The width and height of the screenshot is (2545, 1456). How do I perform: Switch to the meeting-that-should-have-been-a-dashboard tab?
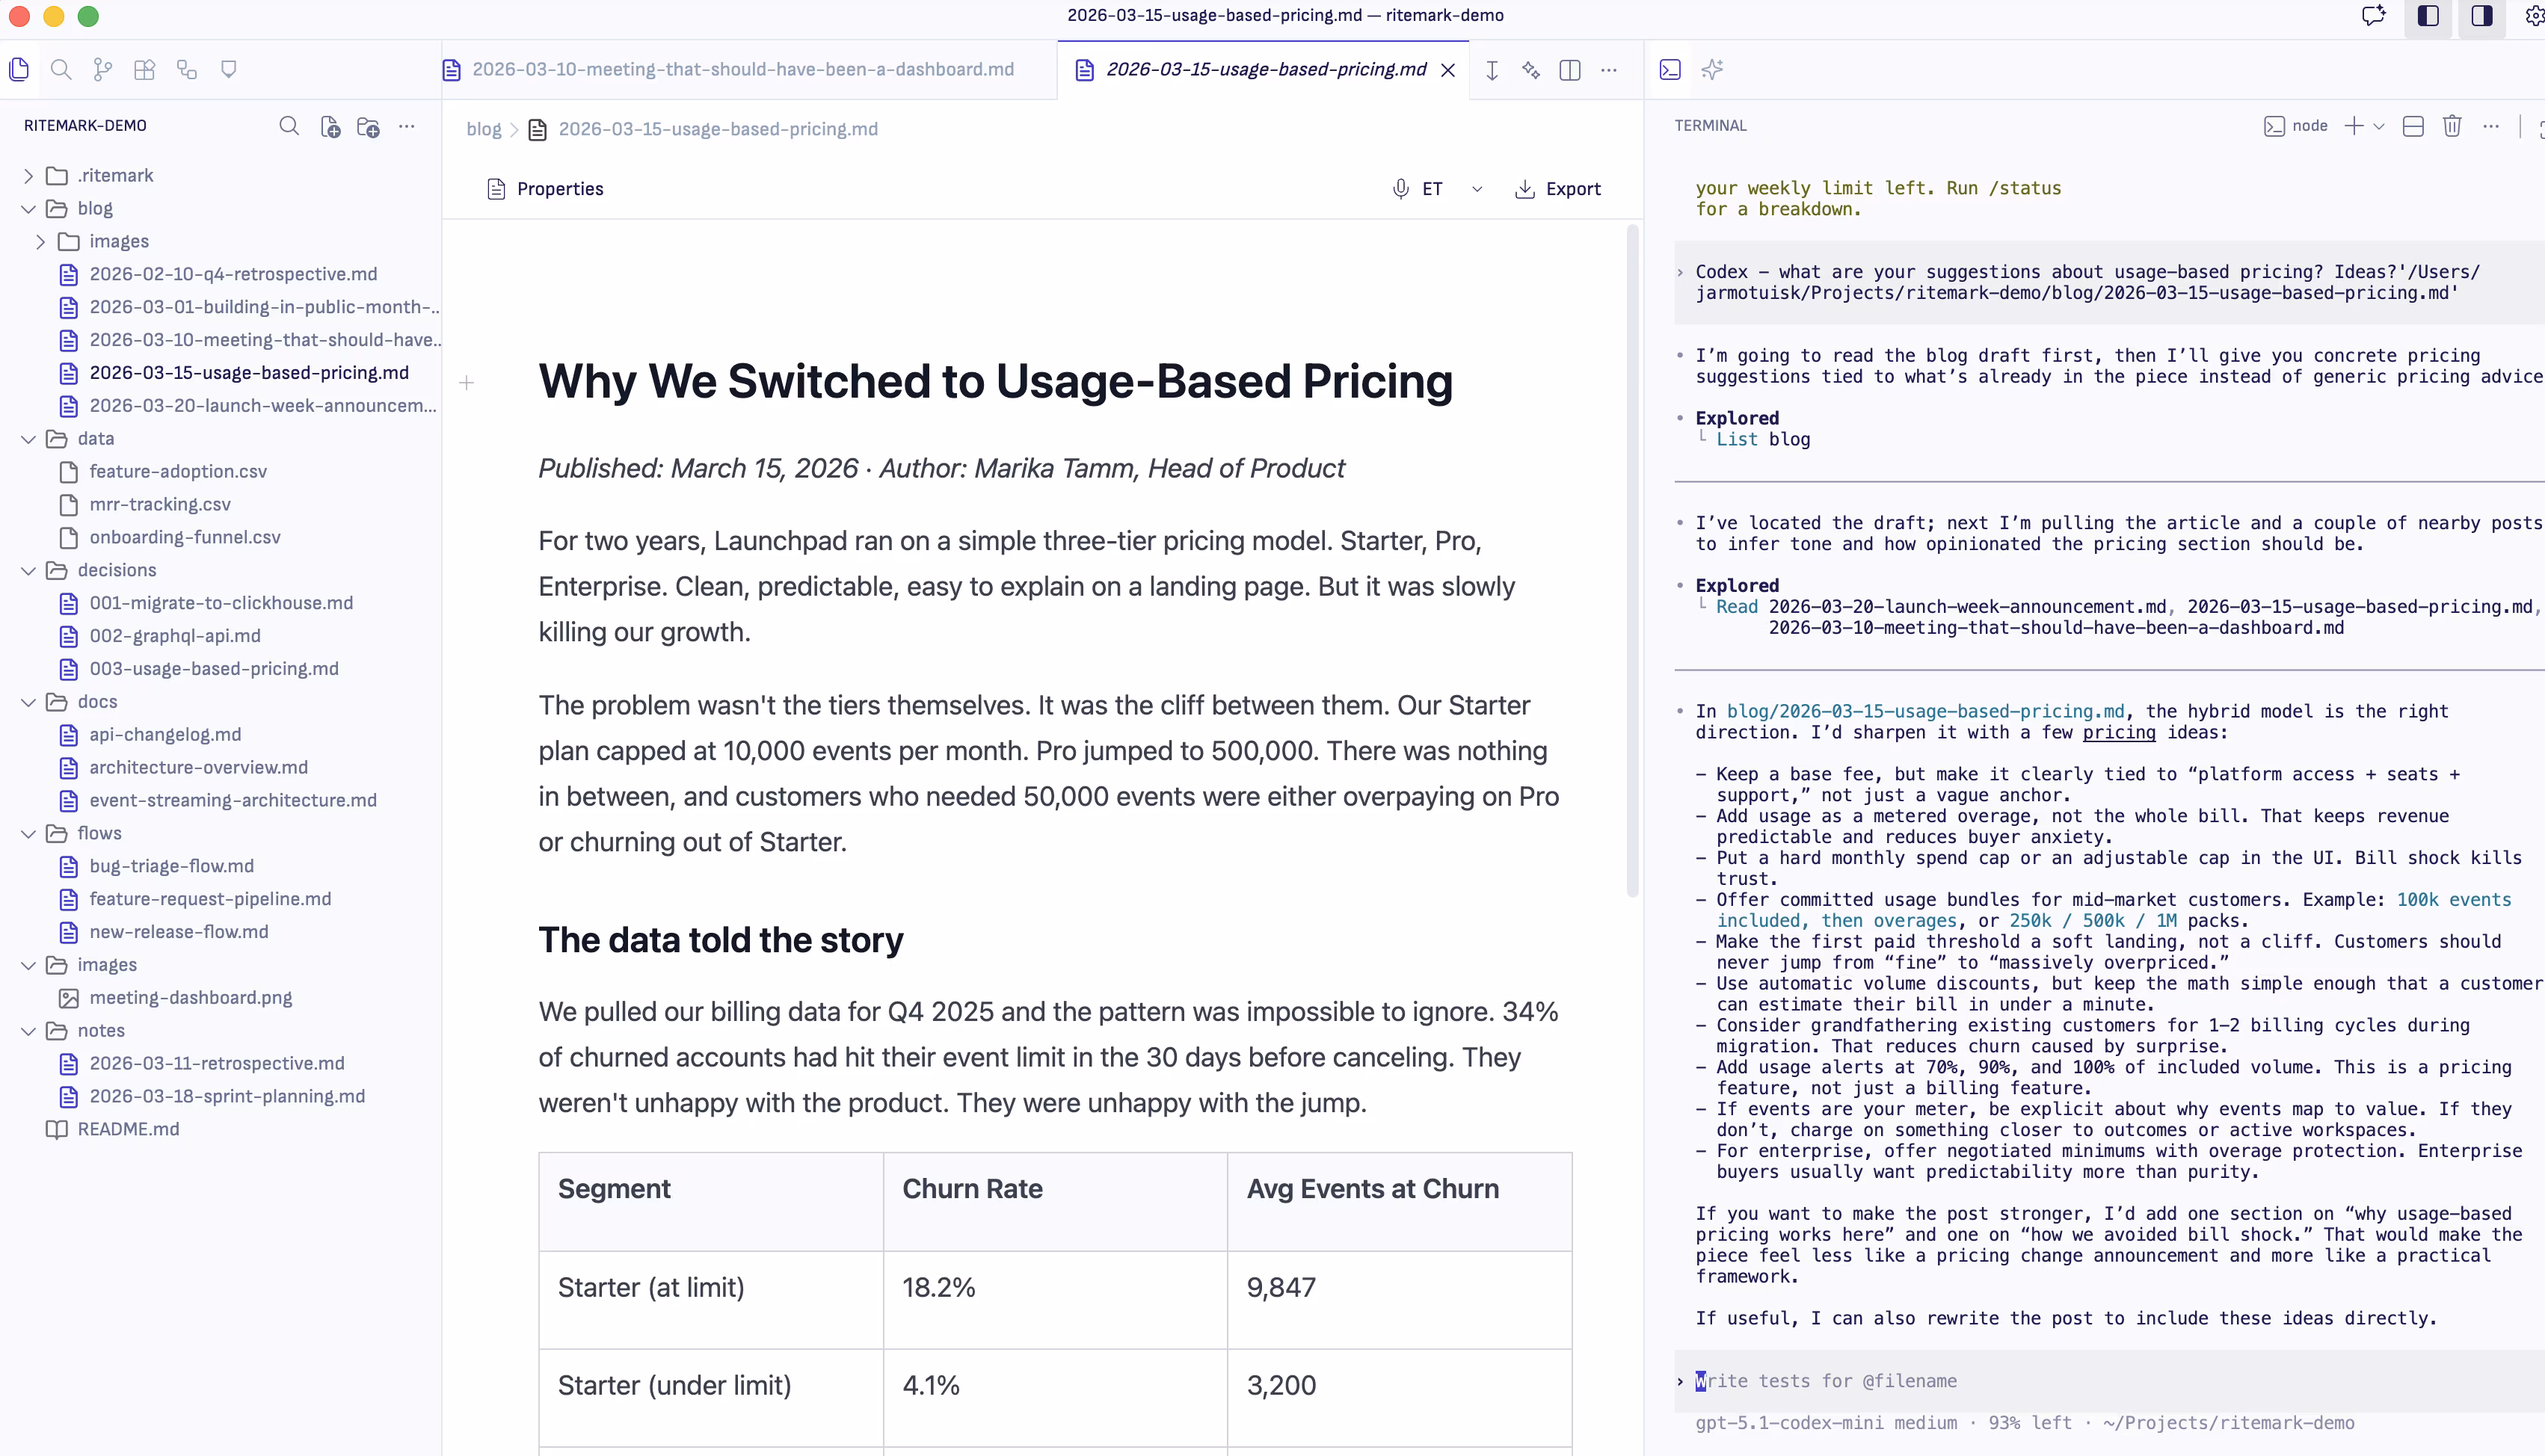coord(742,70)
